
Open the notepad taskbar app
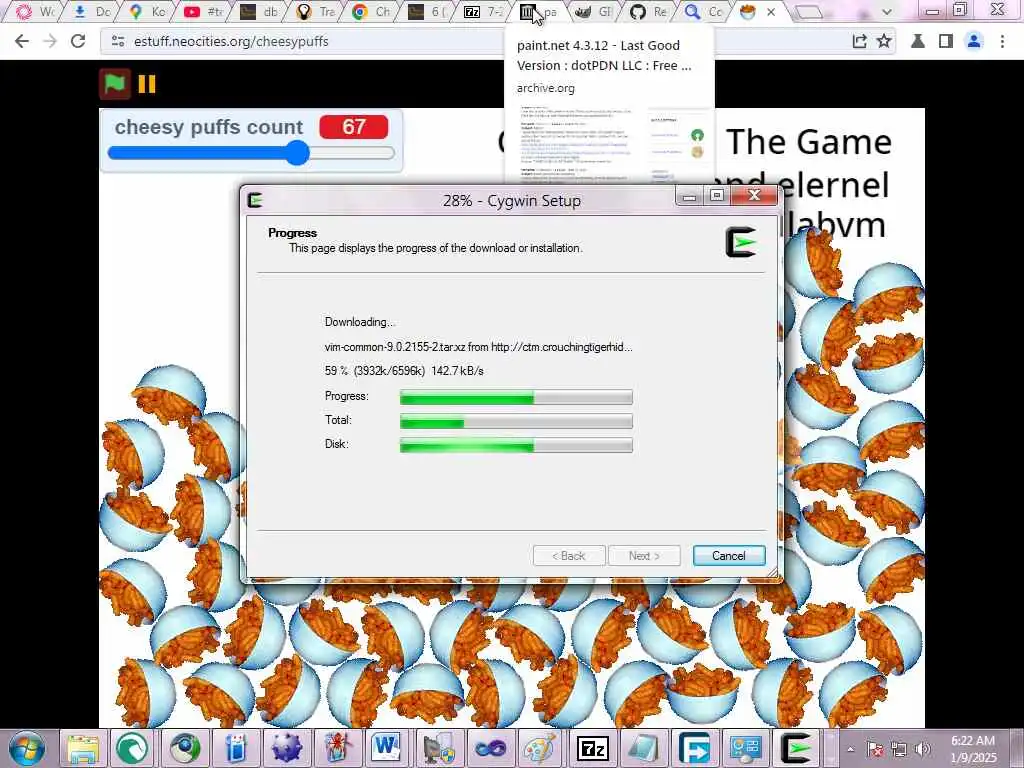(644, 748)
